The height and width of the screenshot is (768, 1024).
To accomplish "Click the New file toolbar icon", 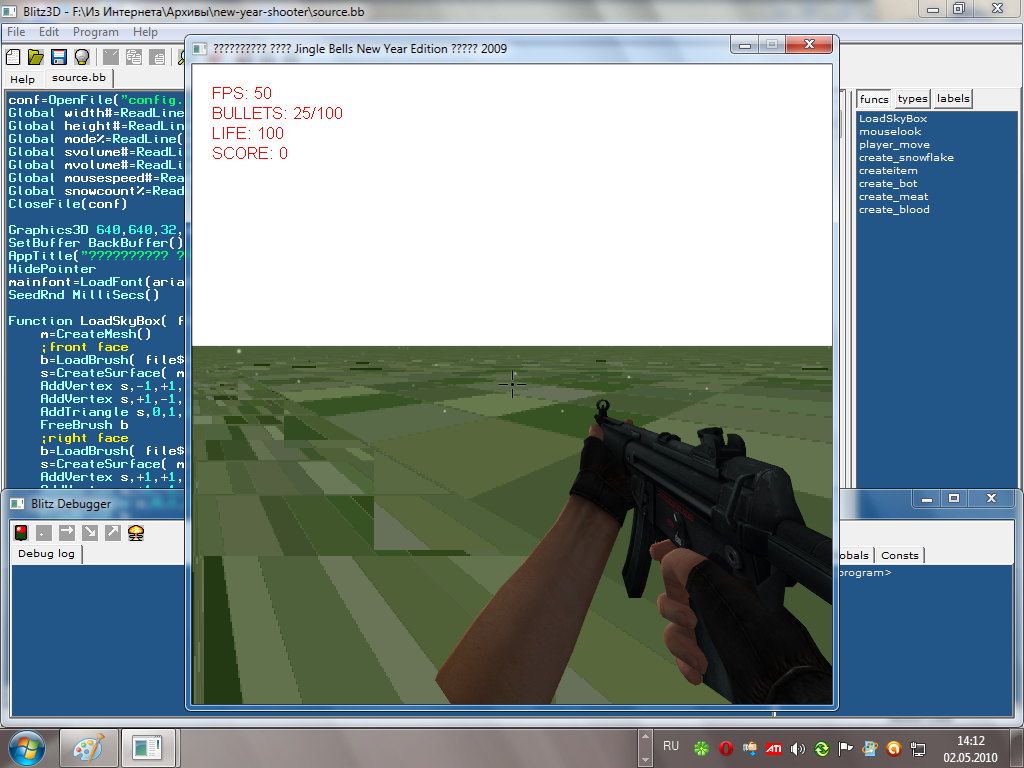I will point(14,56).
